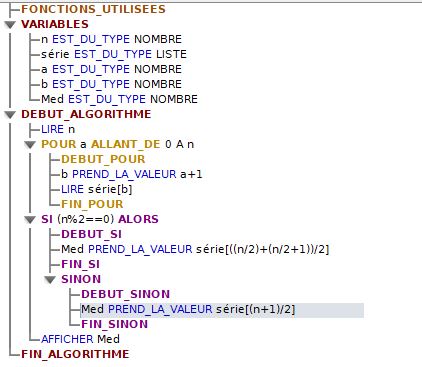Select the FIN_SINON line
422x367 pixels.
click(x=115, y=324)
